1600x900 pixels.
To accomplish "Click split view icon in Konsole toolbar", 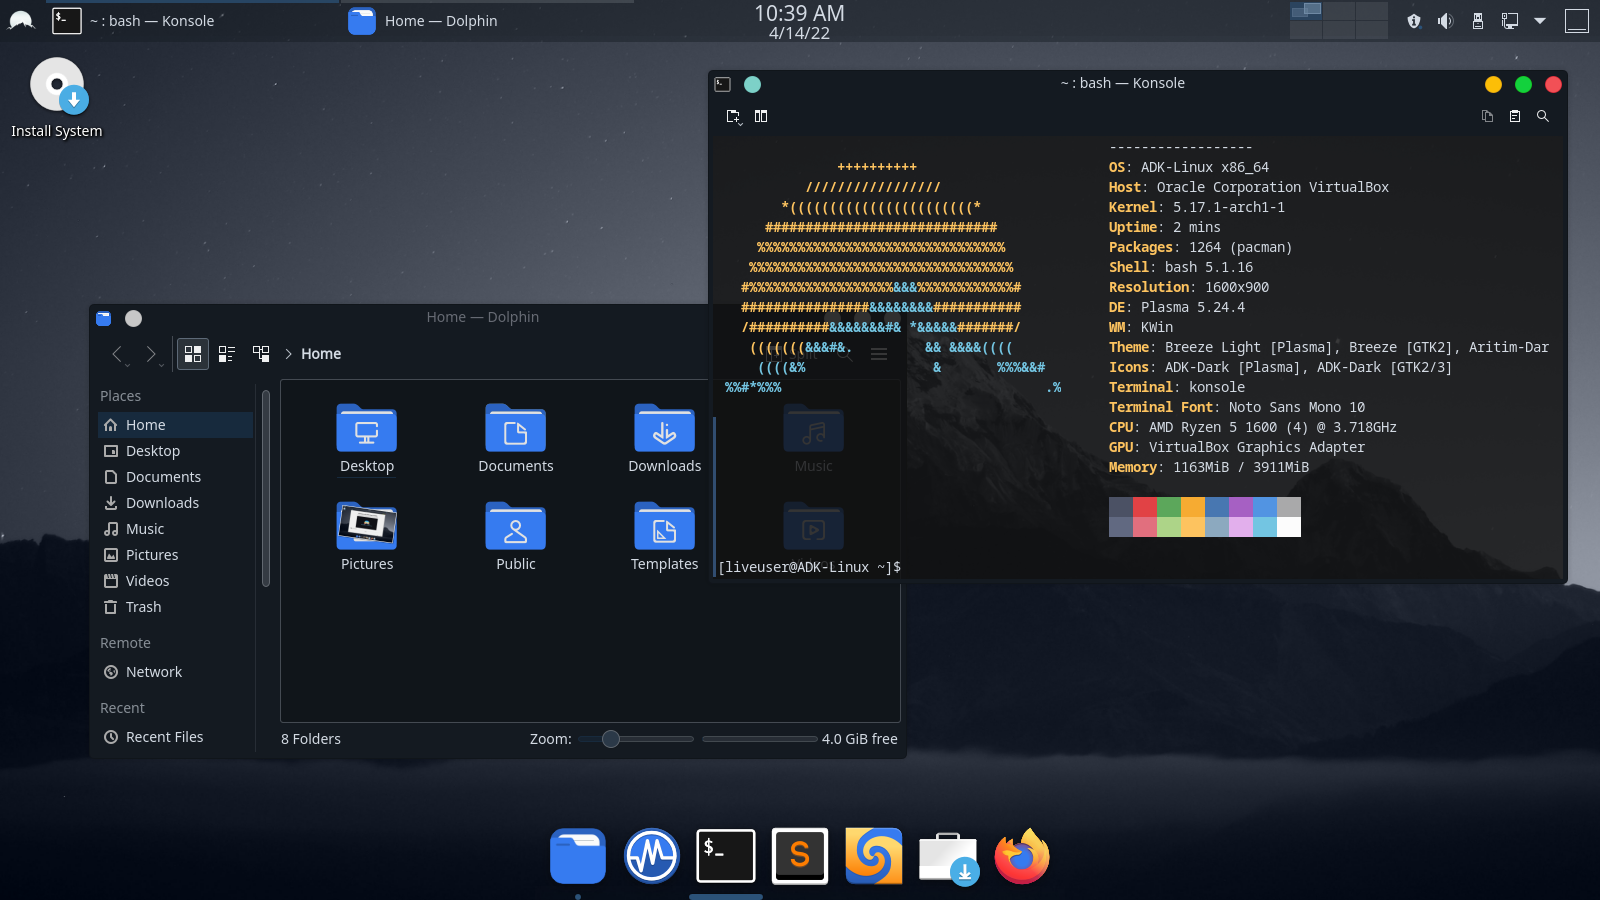I will click(761, 117).
